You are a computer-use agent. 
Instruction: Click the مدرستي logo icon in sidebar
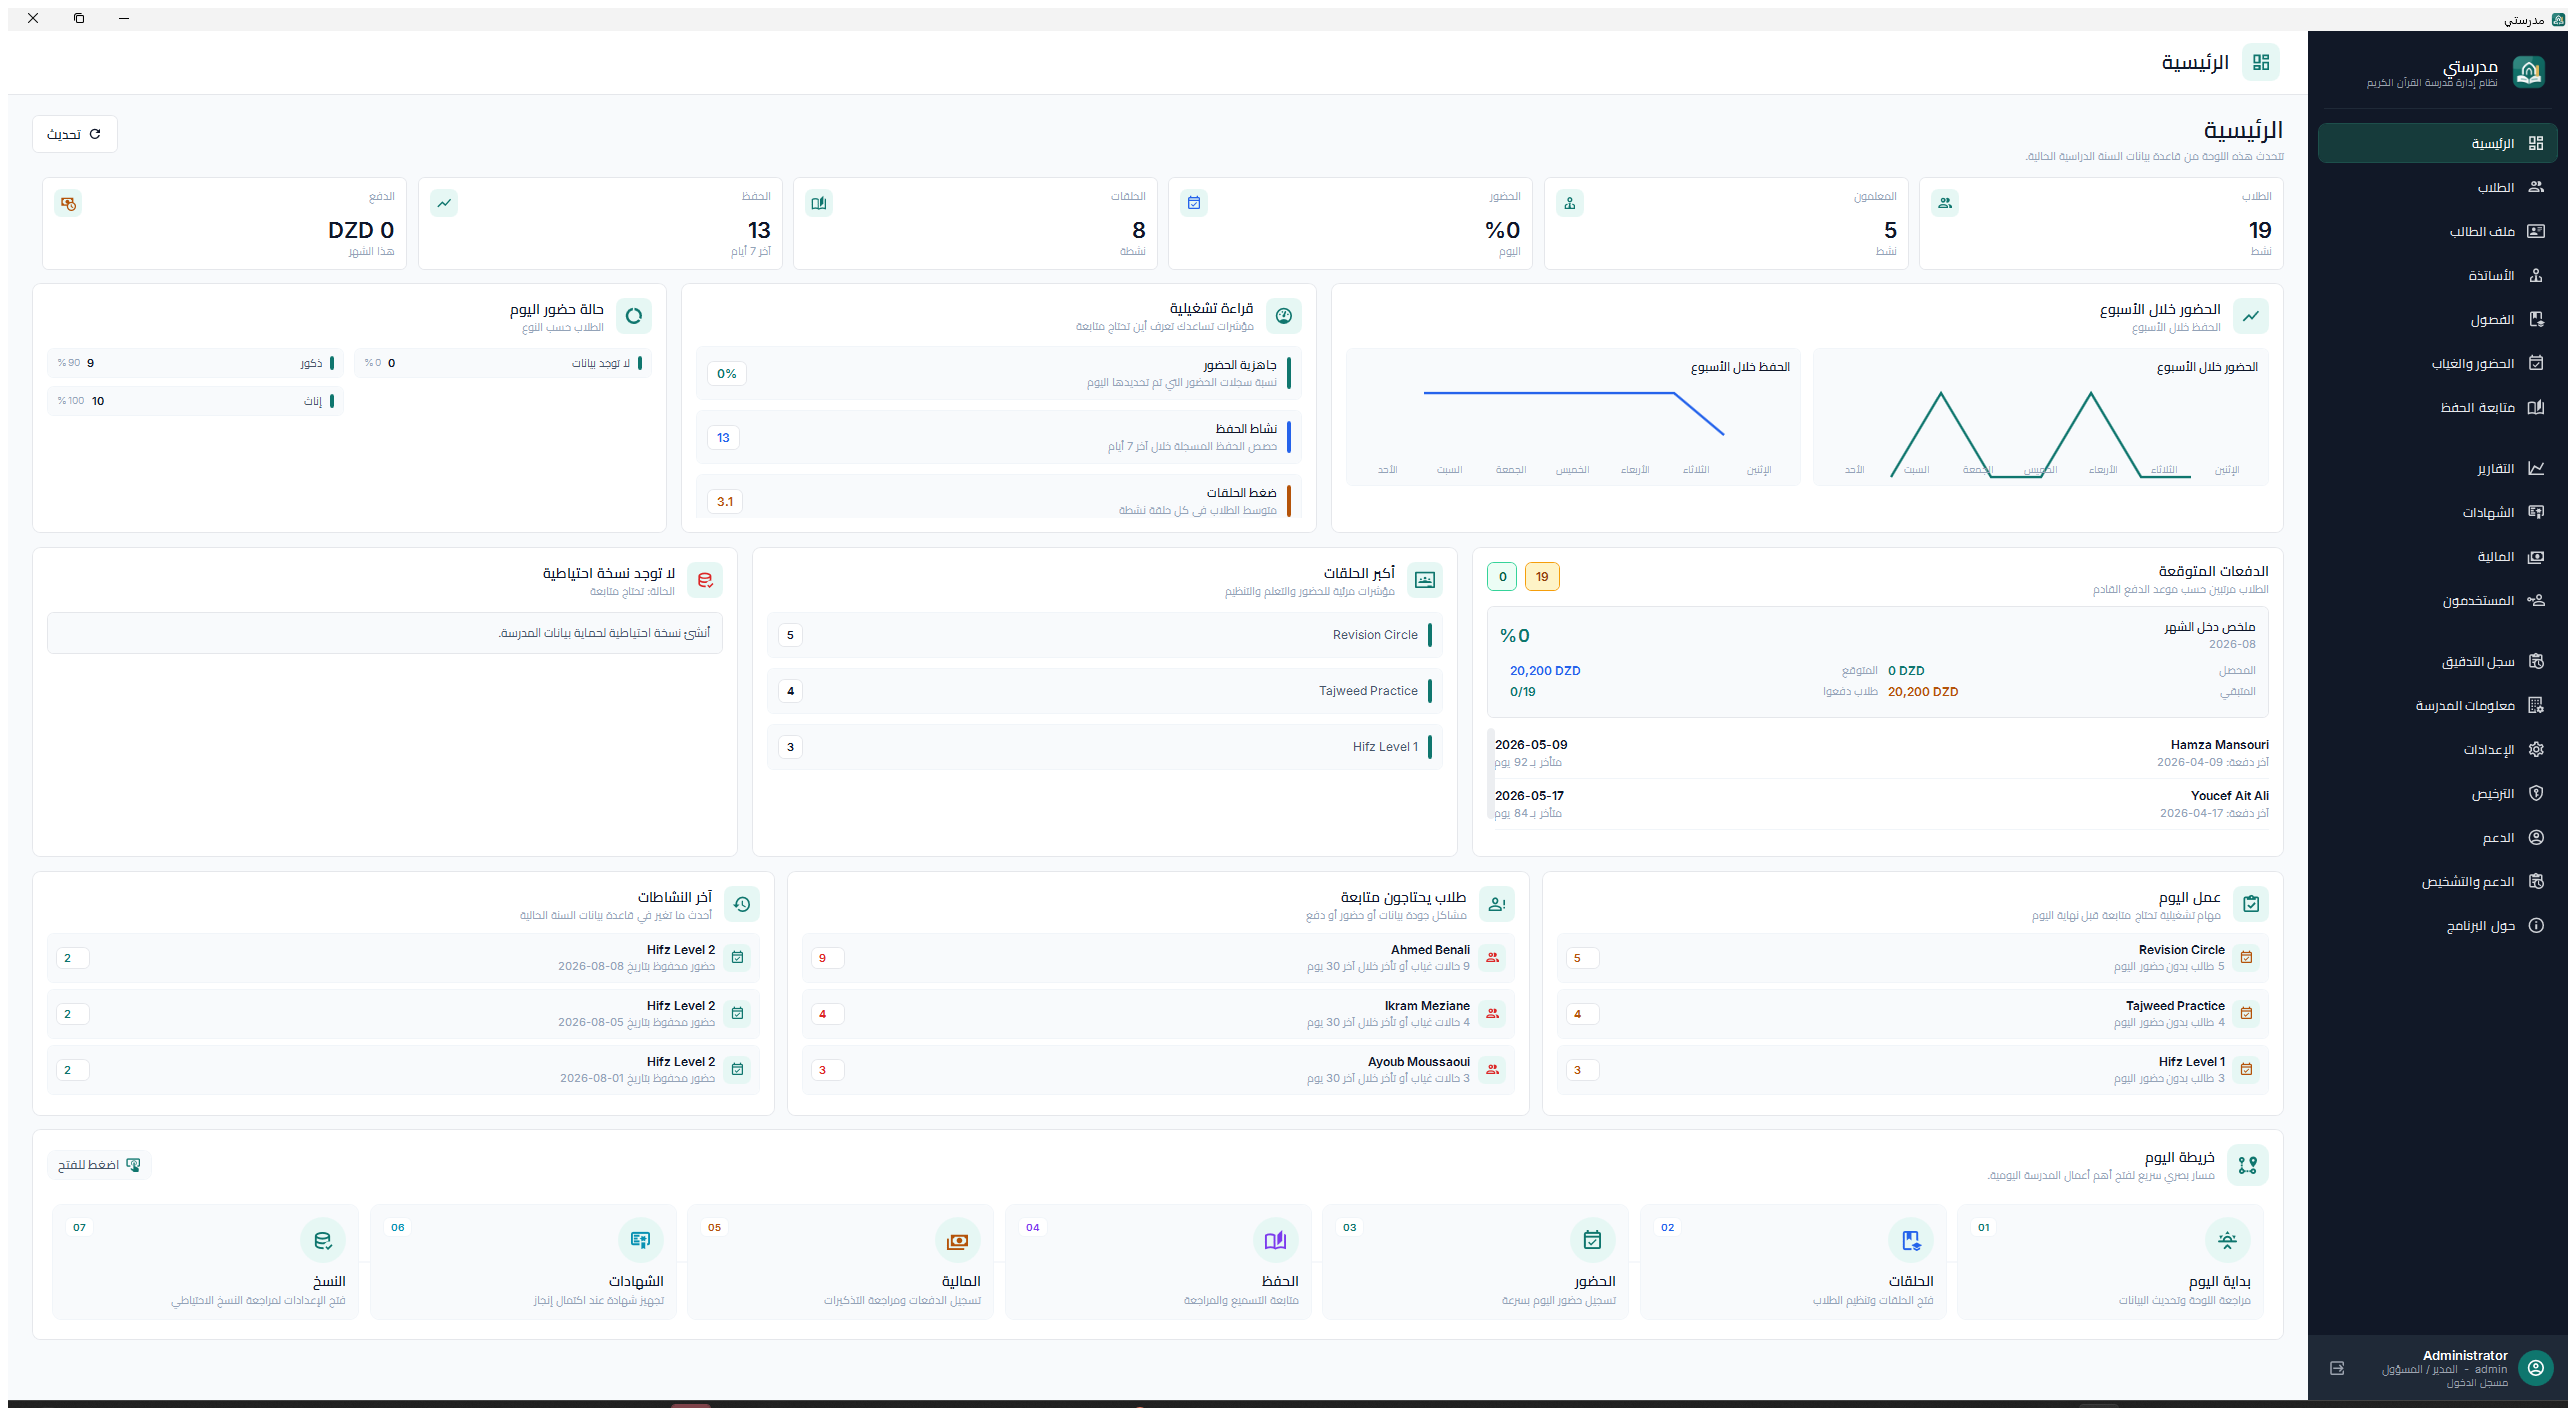coord(2529,72)
